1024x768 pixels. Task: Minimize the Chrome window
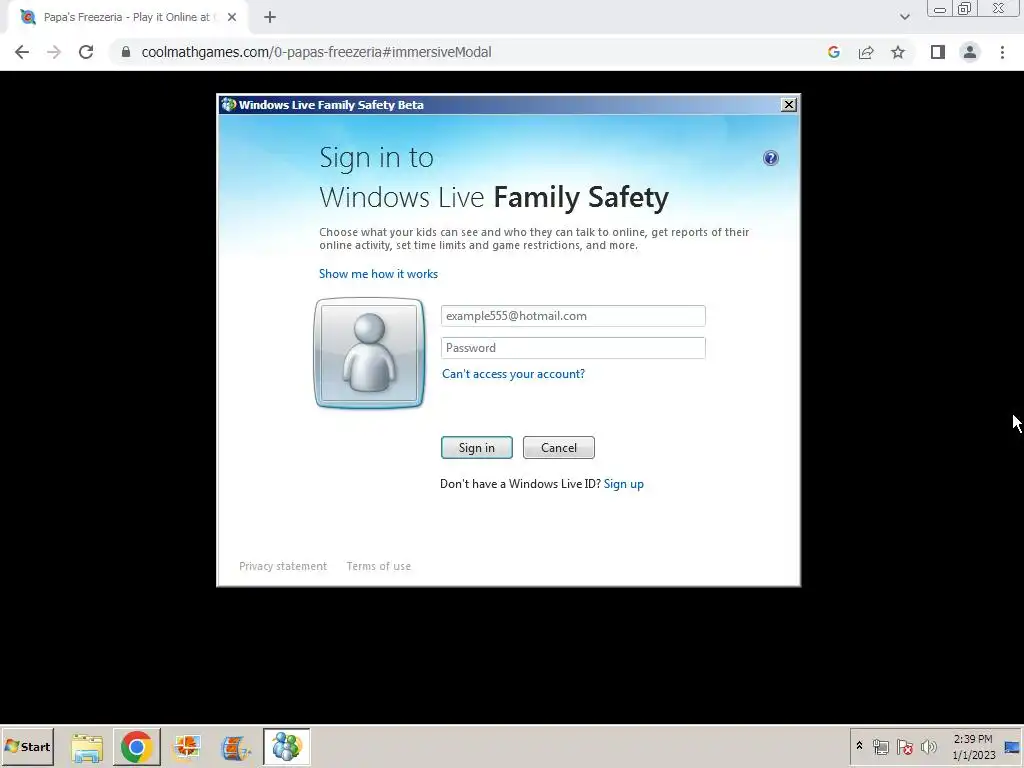(940, 9)
